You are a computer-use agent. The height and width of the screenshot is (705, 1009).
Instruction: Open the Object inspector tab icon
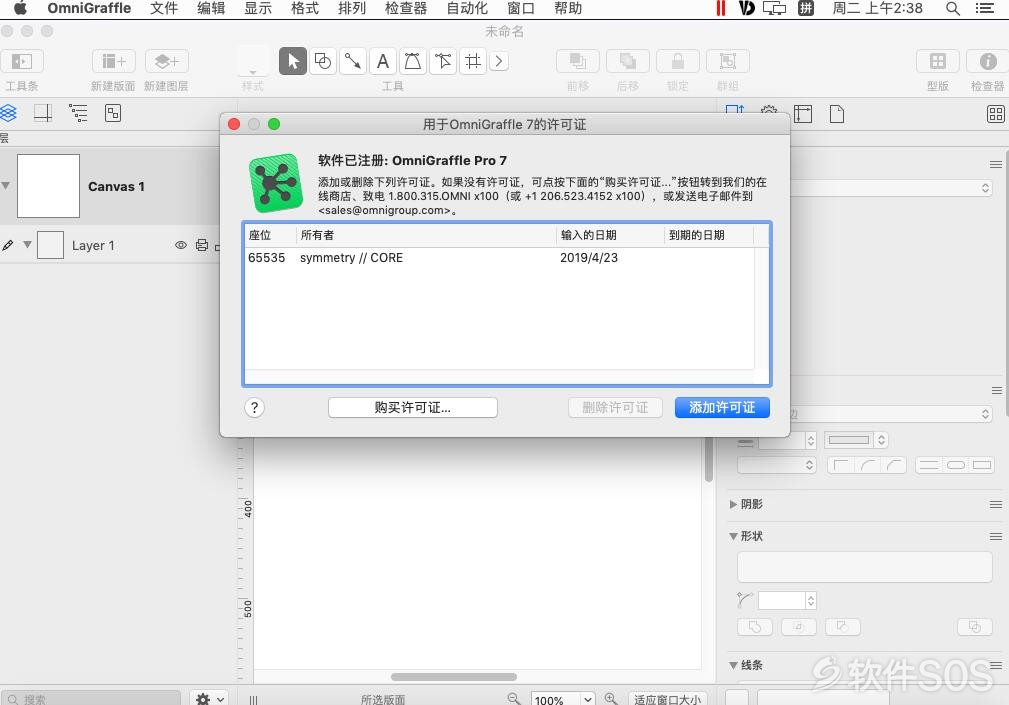pyautogui.click(x=735, y=110)
